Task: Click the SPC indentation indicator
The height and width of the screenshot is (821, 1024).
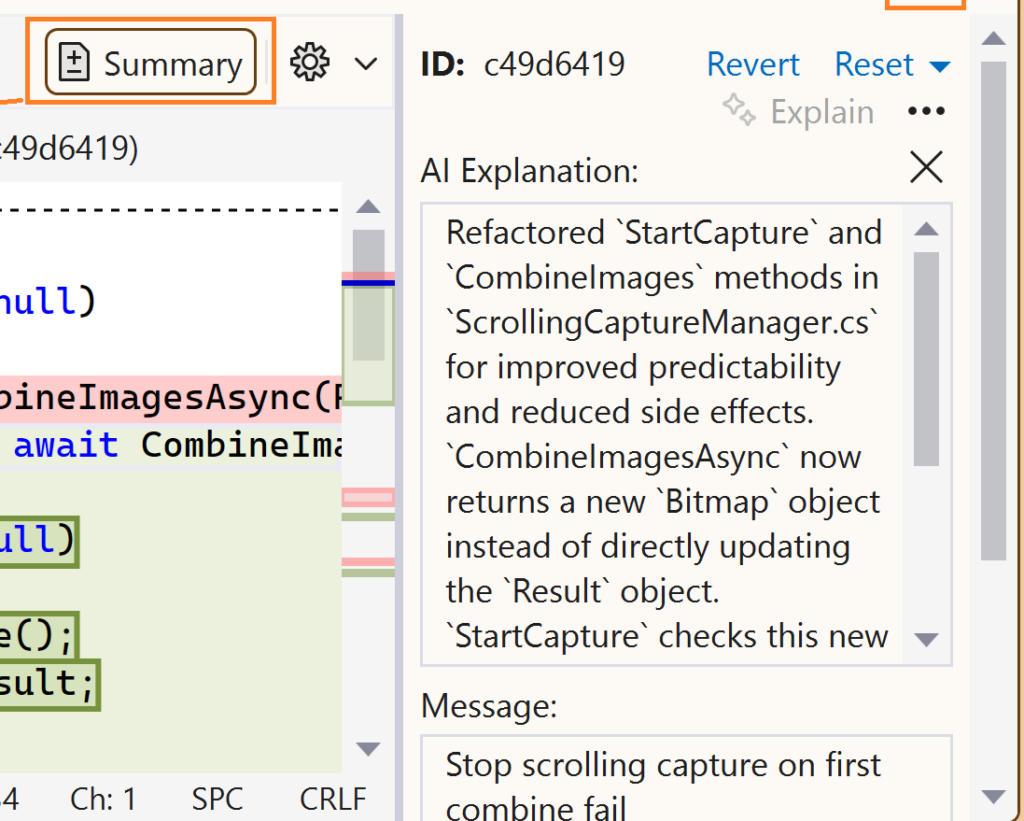Action: [x=217, y=799]
